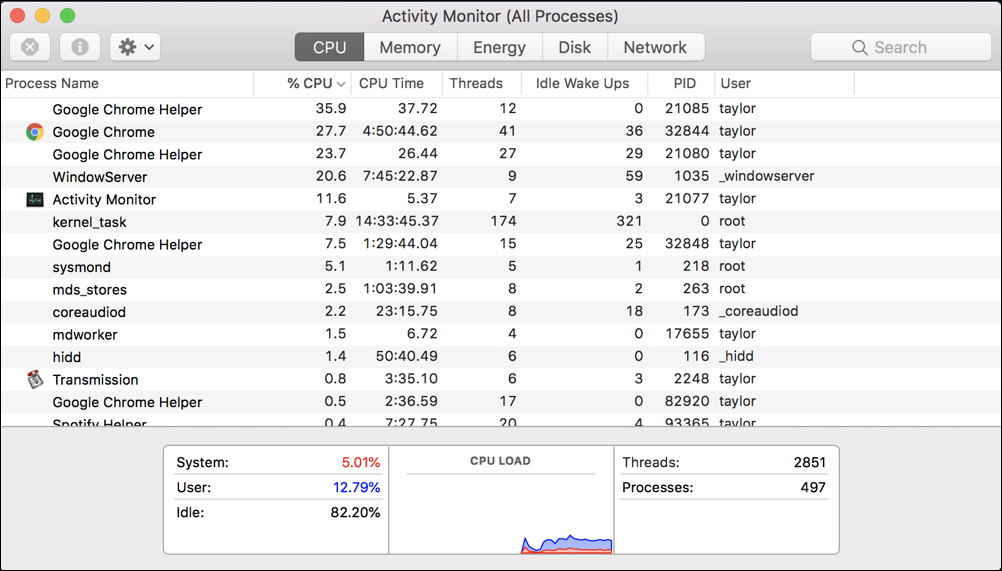Open the process info inspector icon
The image size is (1002, 571).
click(x=80, y=47)
